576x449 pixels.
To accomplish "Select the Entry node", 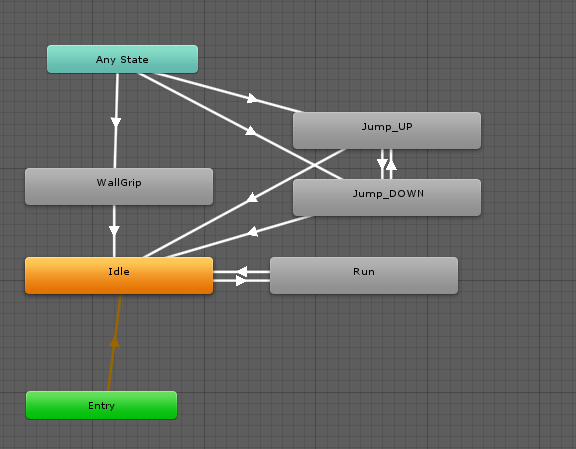I will click(101, 405).
